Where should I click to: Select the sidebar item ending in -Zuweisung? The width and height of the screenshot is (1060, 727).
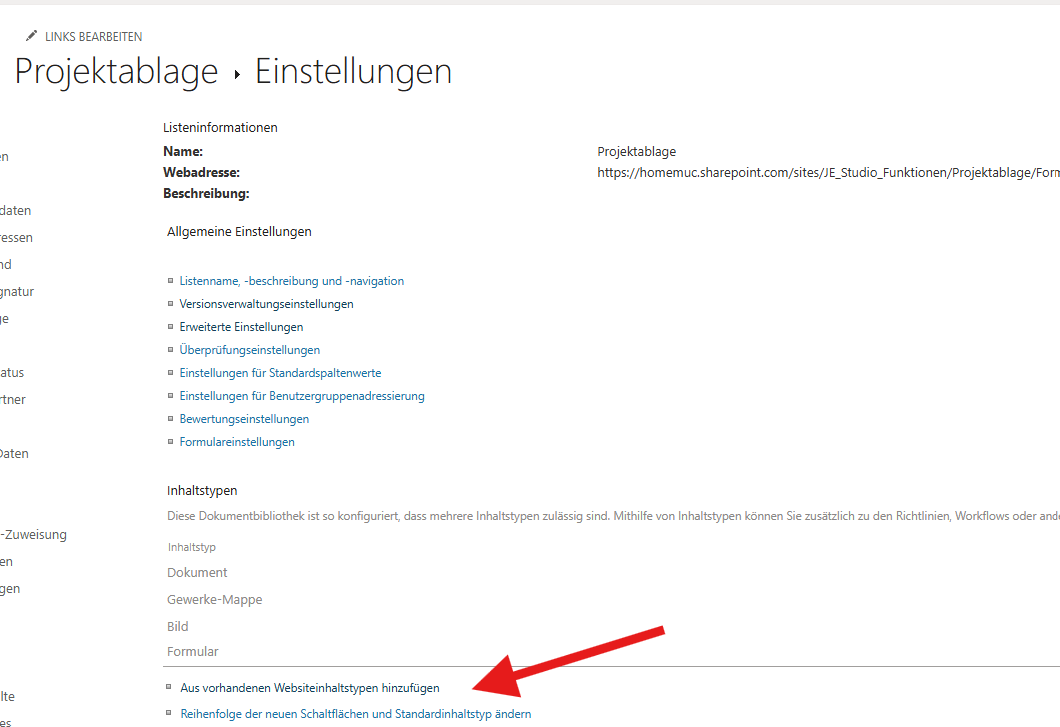coord(33,535)
